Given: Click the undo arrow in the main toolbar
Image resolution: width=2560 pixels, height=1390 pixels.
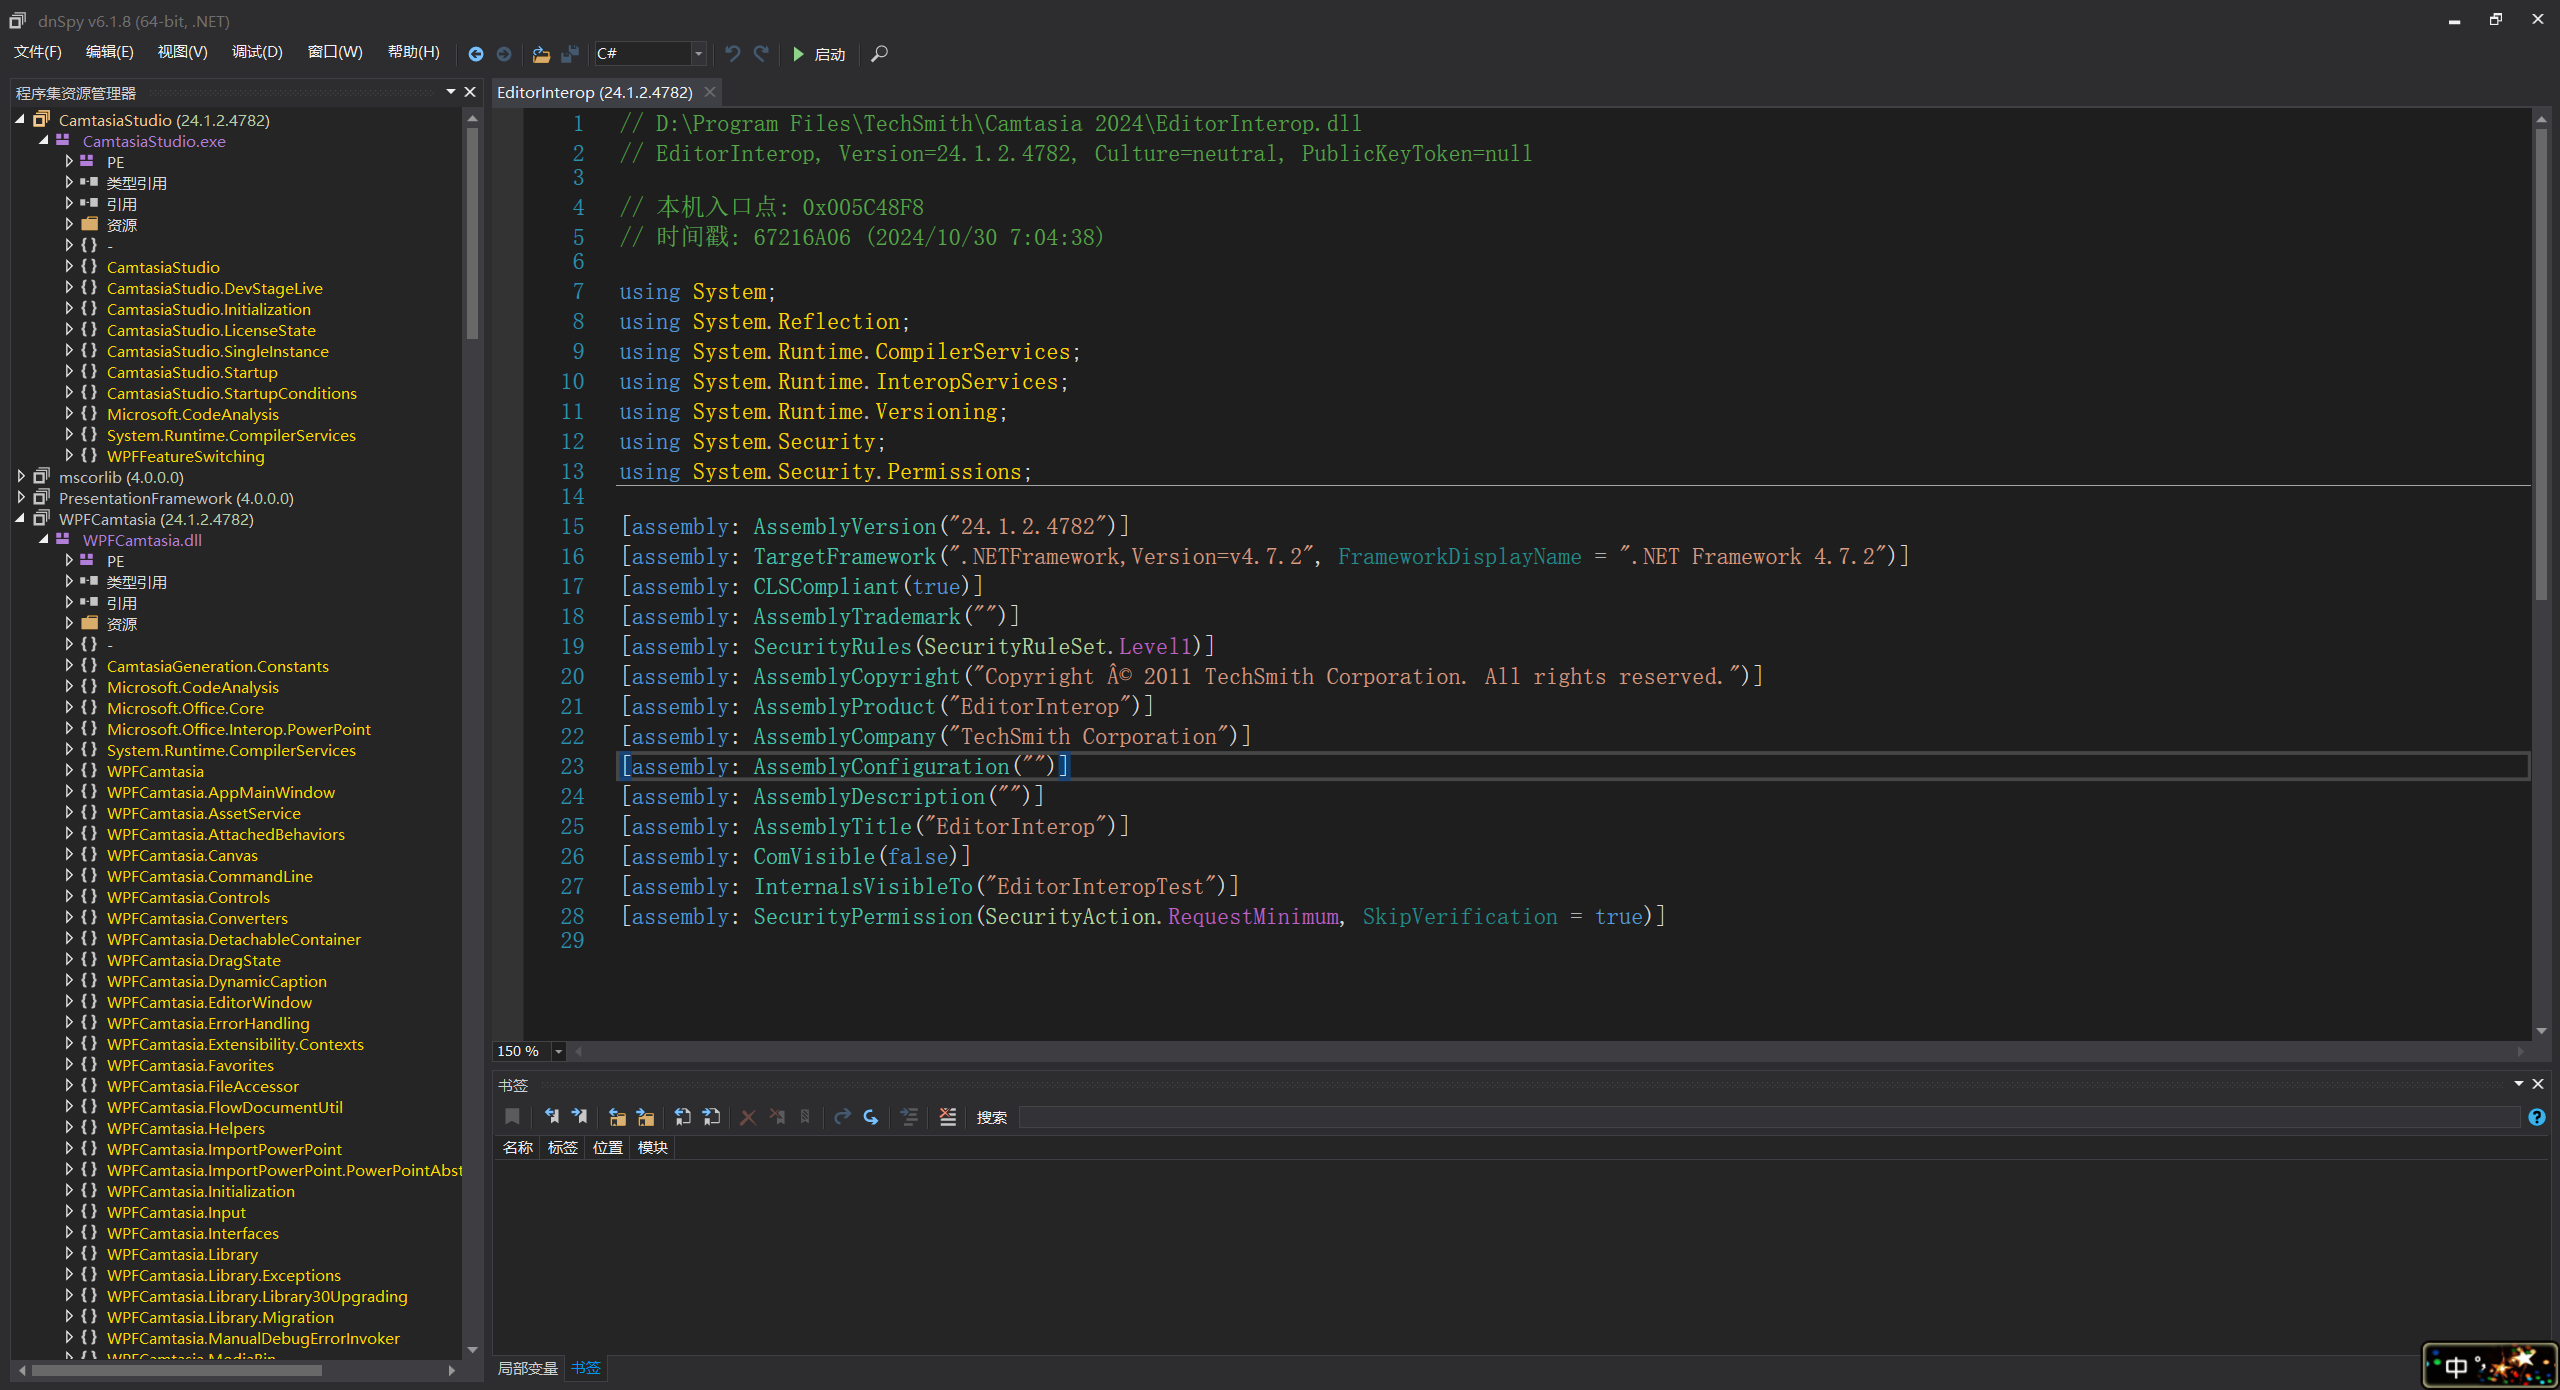Looking at the screenshot, I should [x=733, y=54].
